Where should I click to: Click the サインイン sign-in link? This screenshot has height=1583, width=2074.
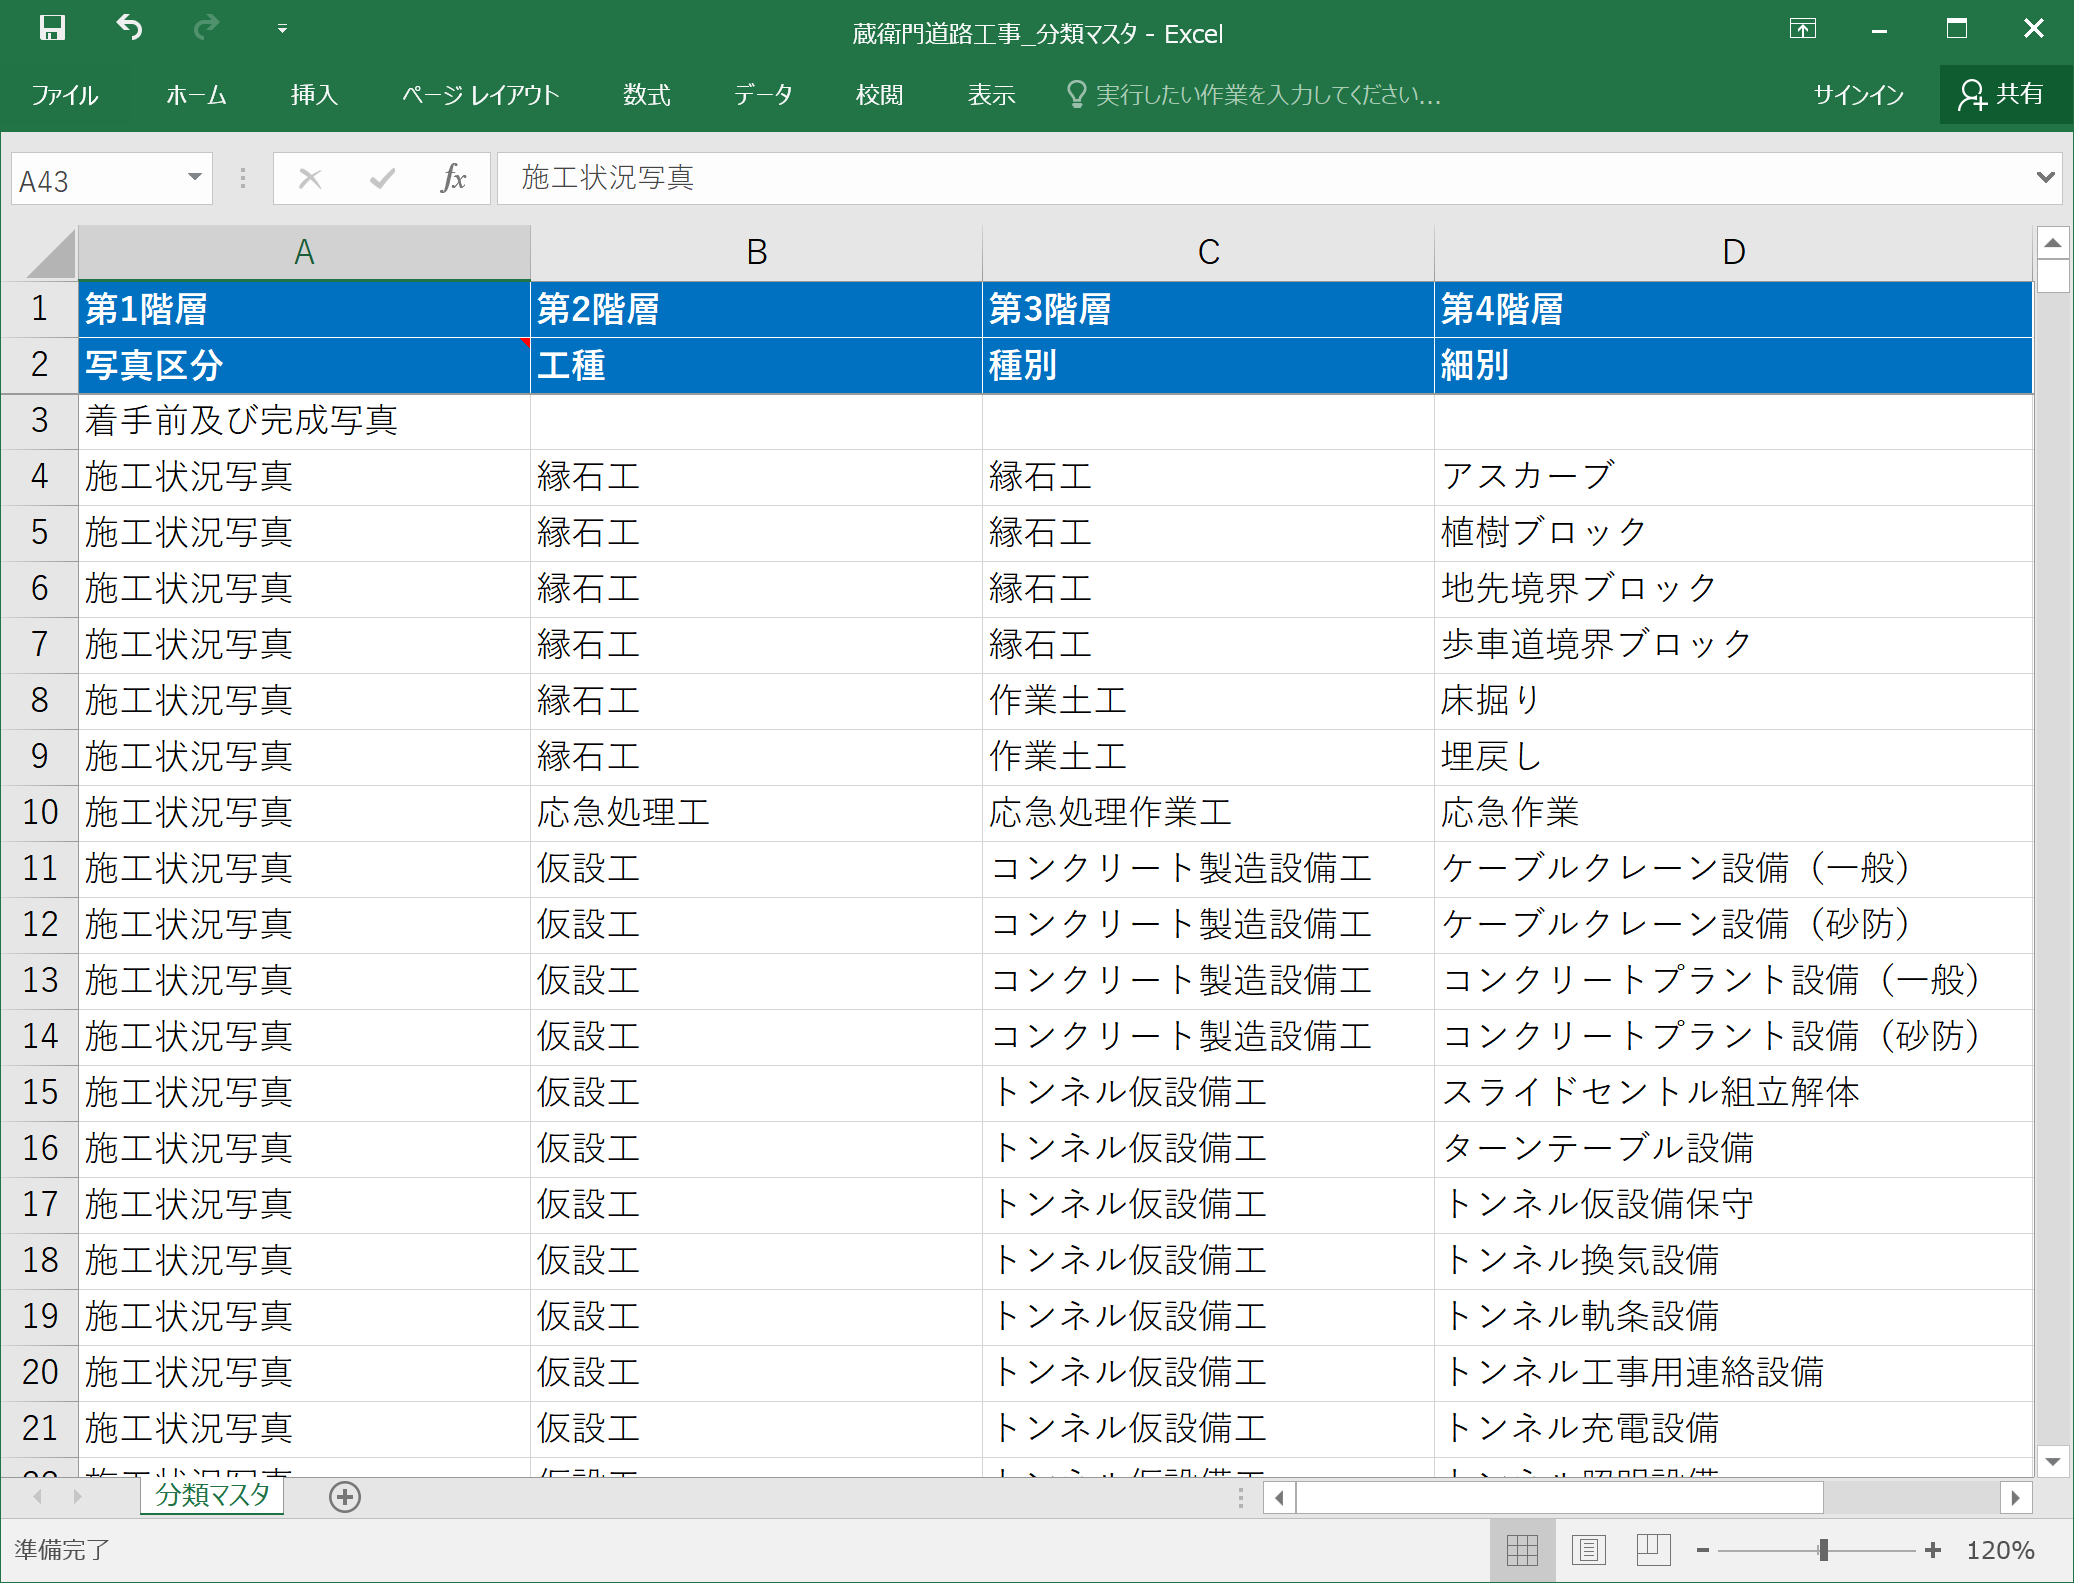(x=1858, y=95)
